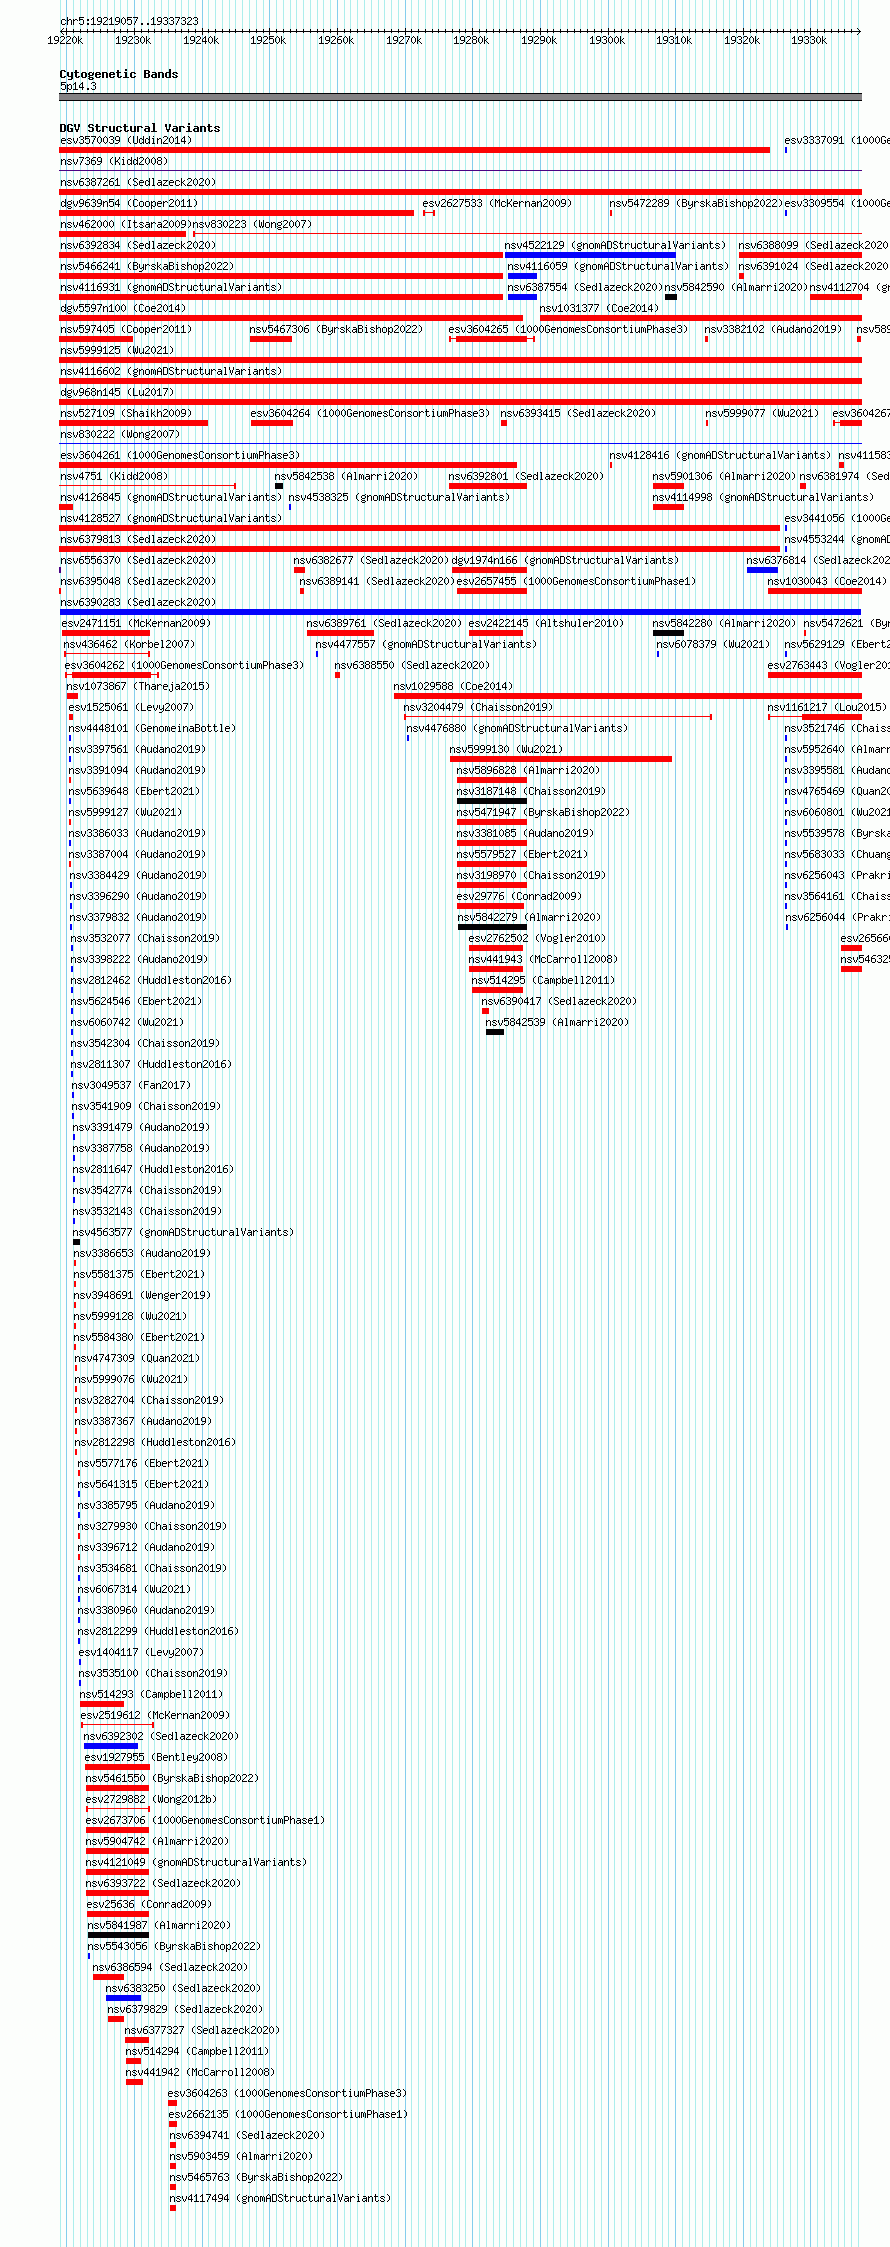The width and height of the screenshot is (890, 2247).
Task: Select nsv6390283 (Sedlazeck2020) variant
Action: tap(138, 602)
